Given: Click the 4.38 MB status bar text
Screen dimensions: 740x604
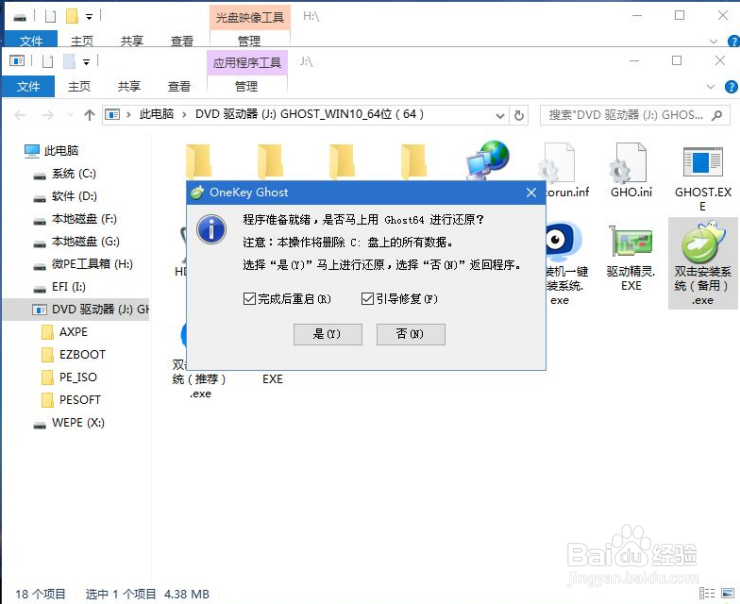Looking at the screenshot, I should tap(187, 594).
